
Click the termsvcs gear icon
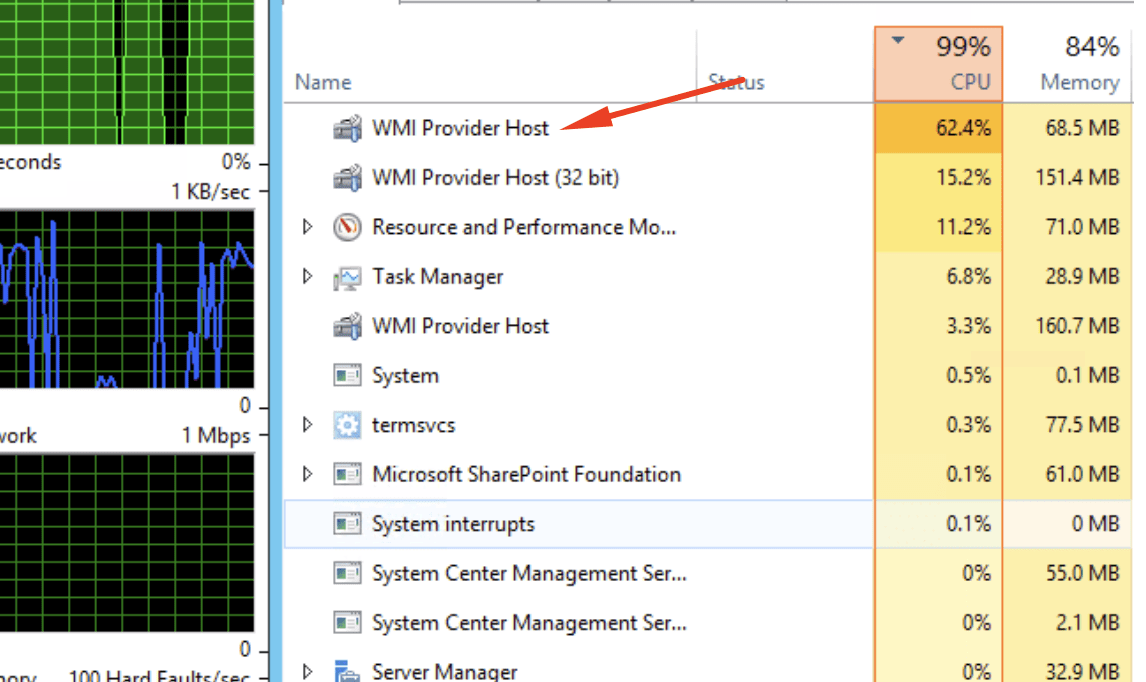(x=347, y=425)
